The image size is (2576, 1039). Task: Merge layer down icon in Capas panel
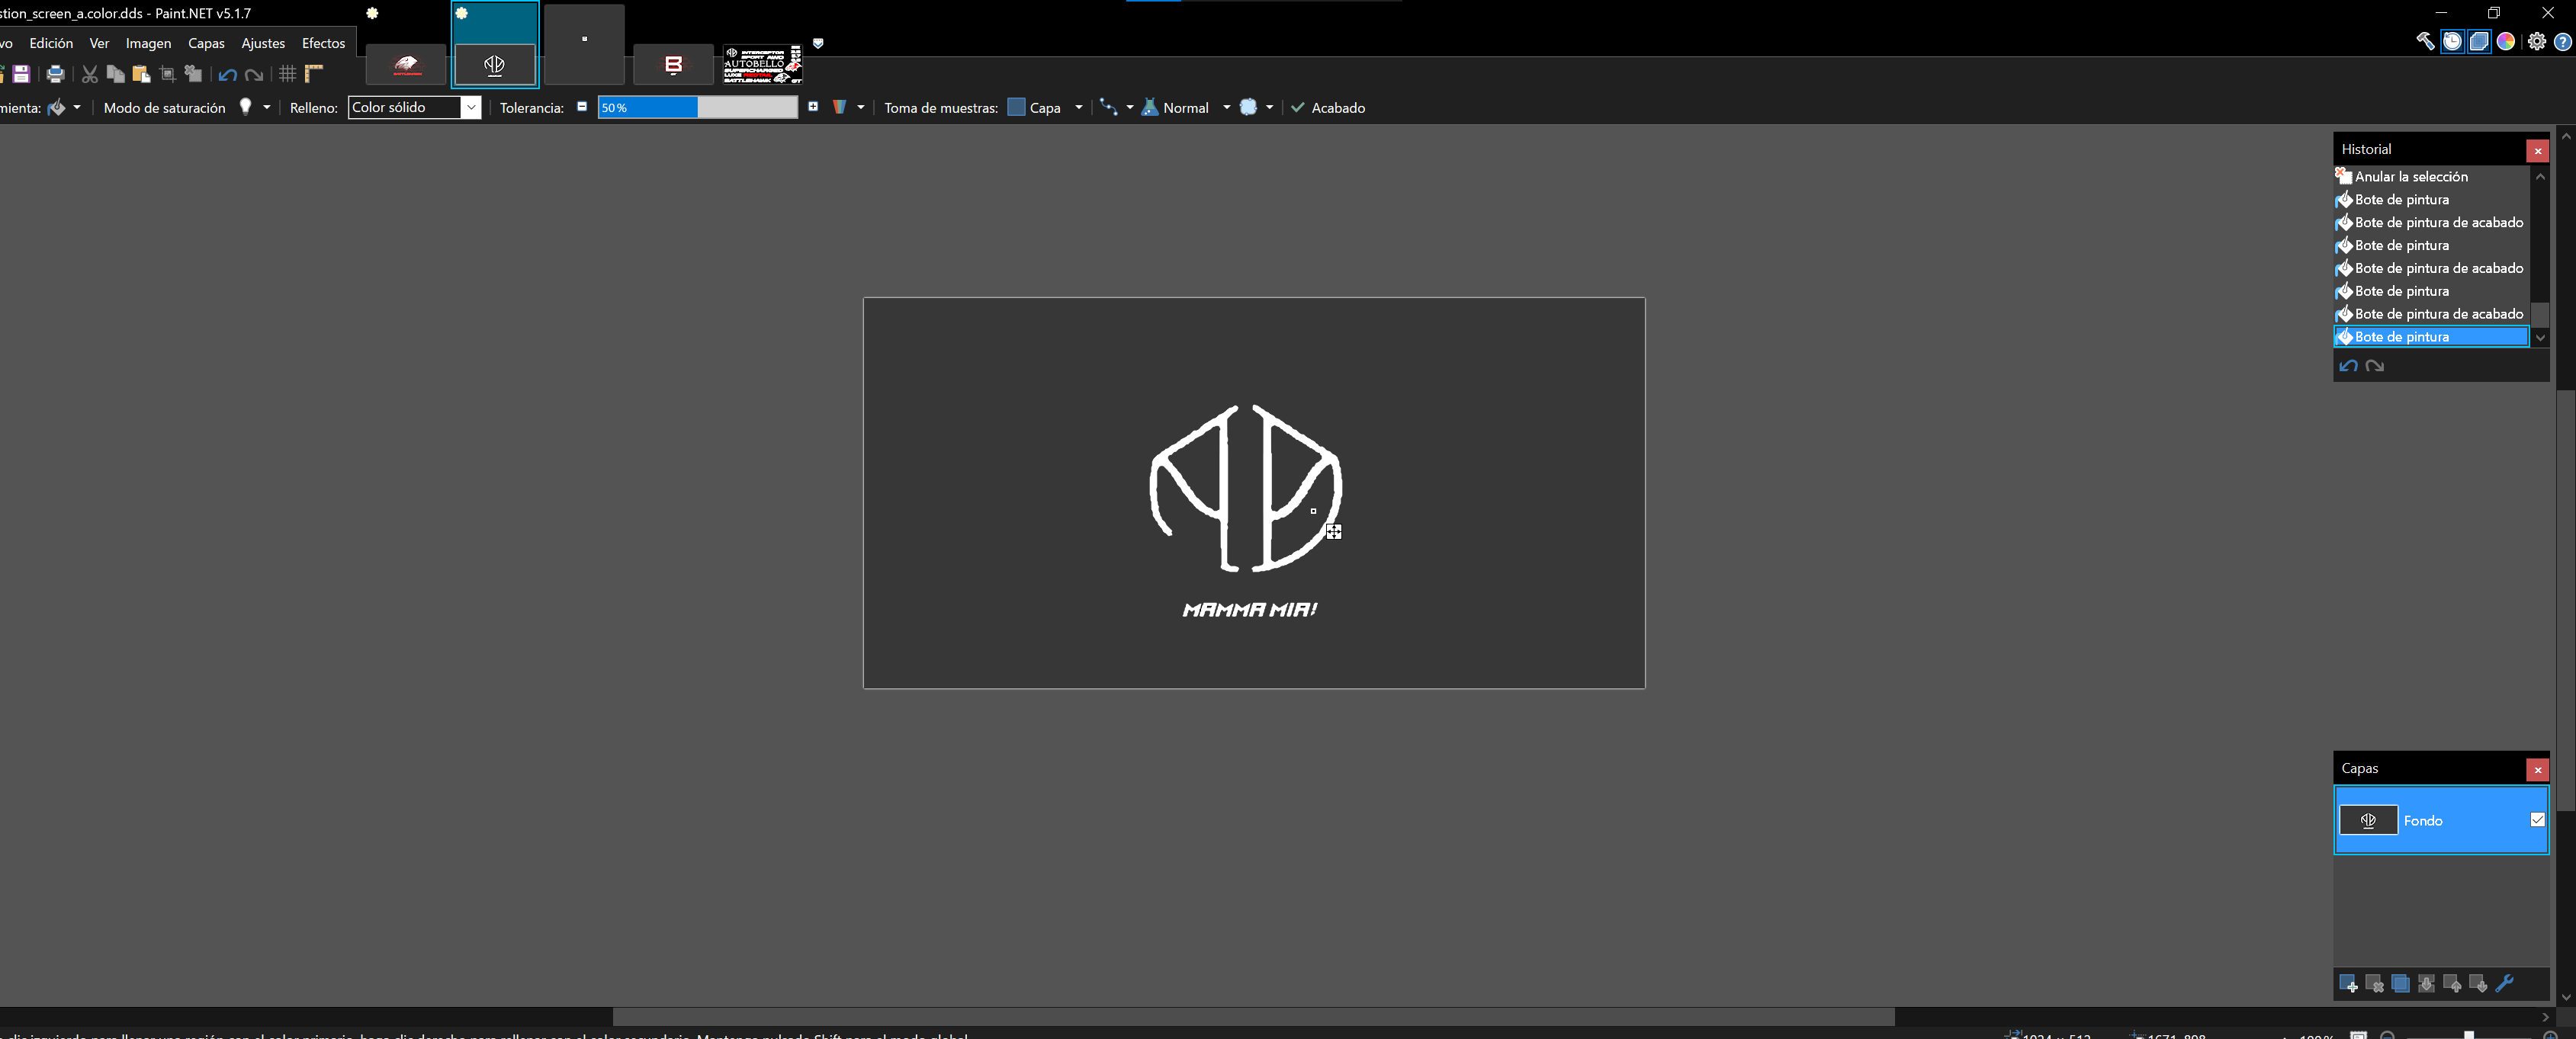tap(2426, 984)
